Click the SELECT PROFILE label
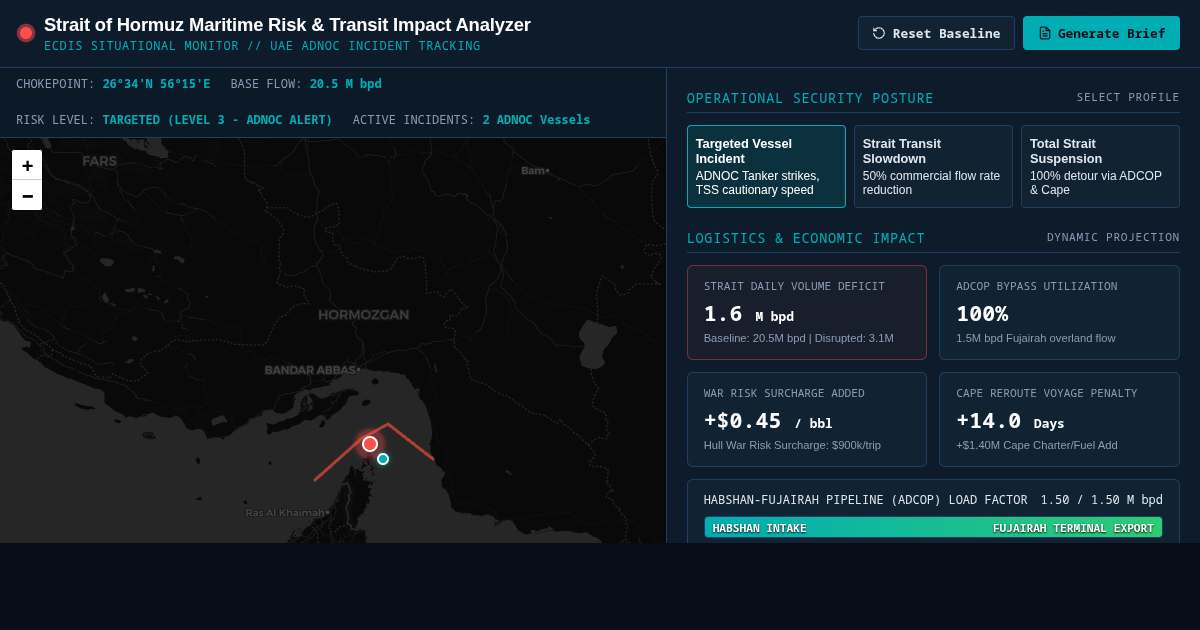1200x630 pixels. (x=1128, y=97)
